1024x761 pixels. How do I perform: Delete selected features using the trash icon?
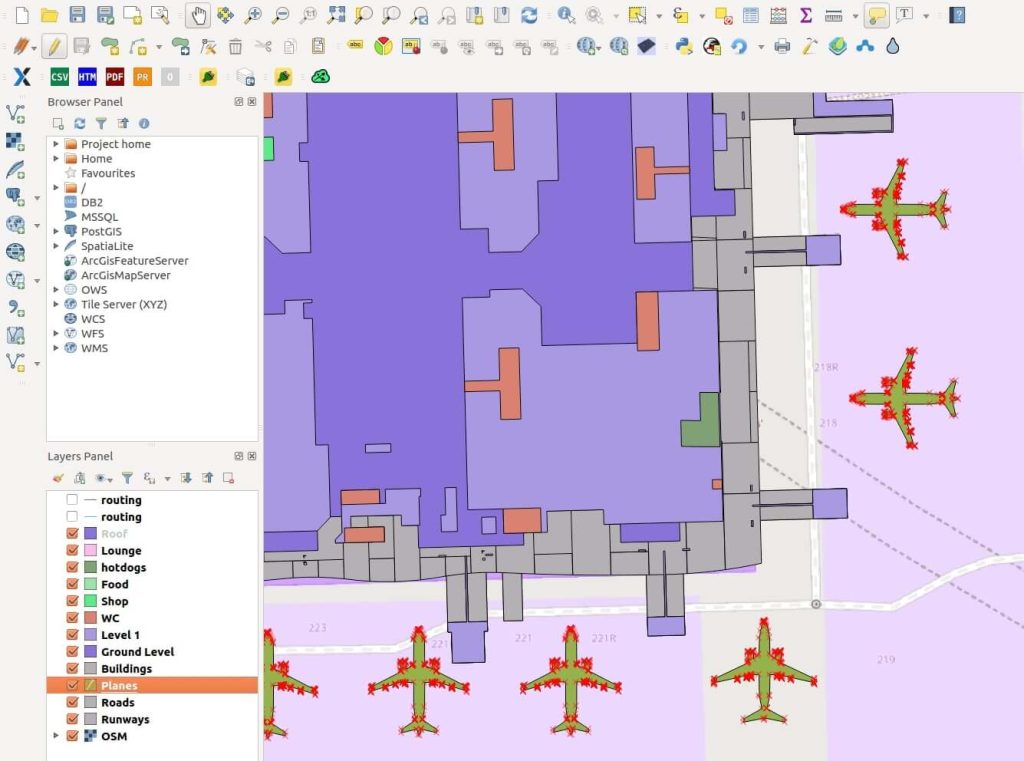tap(235, 46)
